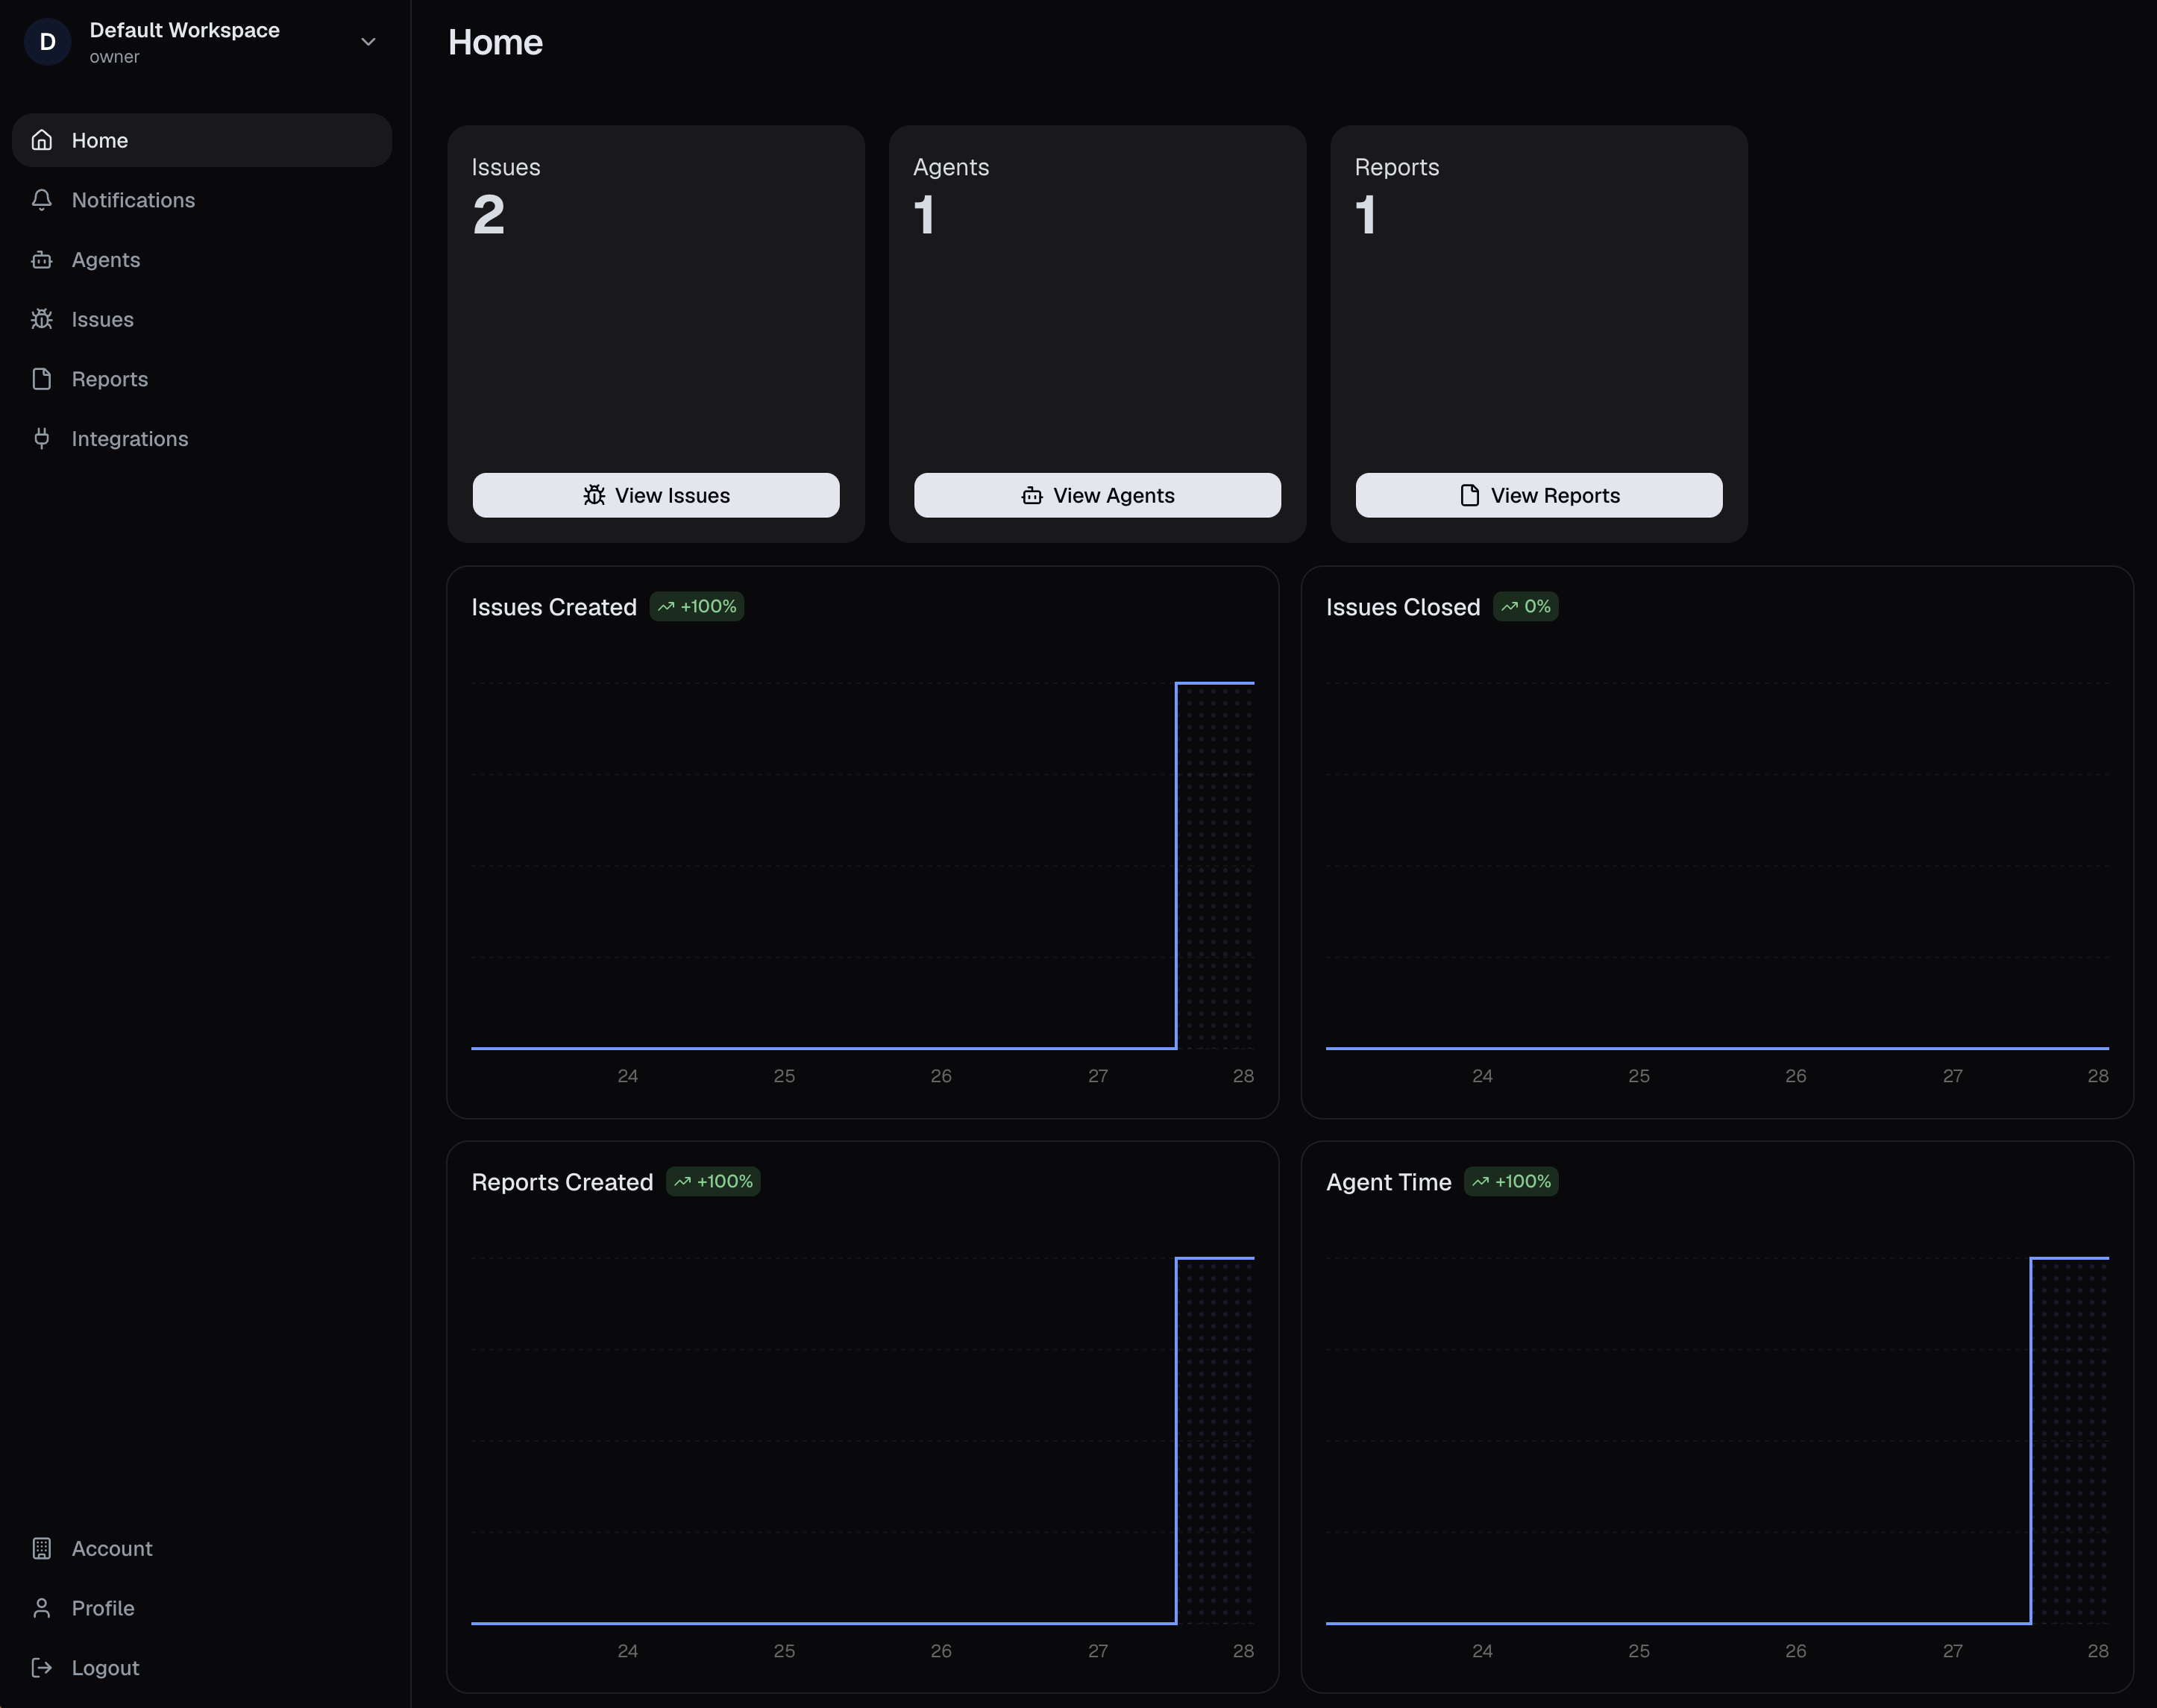Click the Home page heading
2157x1708 pixels.
tap(495, 42)
